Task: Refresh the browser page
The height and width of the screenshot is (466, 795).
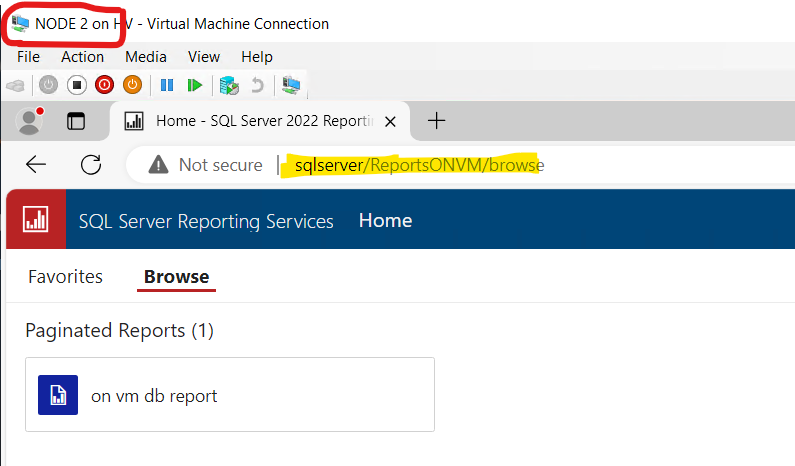Action: (x=91, y=165)
